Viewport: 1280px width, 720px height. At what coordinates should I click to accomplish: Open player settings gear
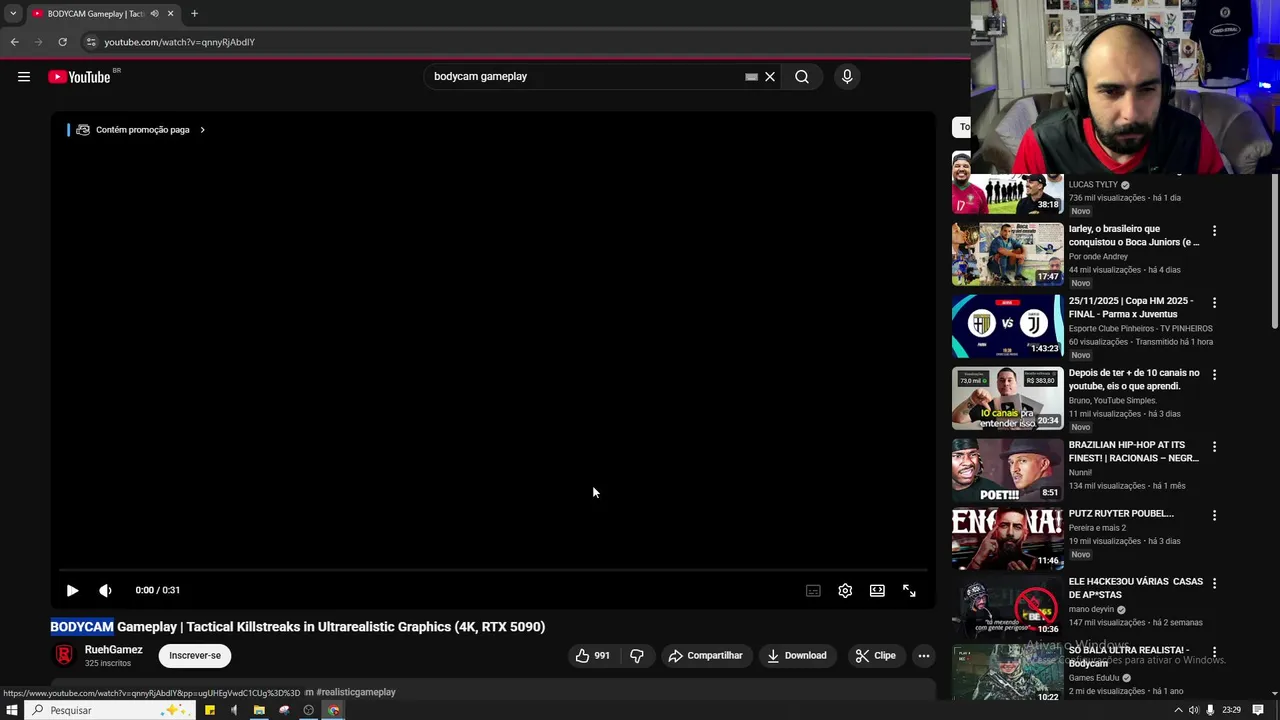(x=845, y=591)
